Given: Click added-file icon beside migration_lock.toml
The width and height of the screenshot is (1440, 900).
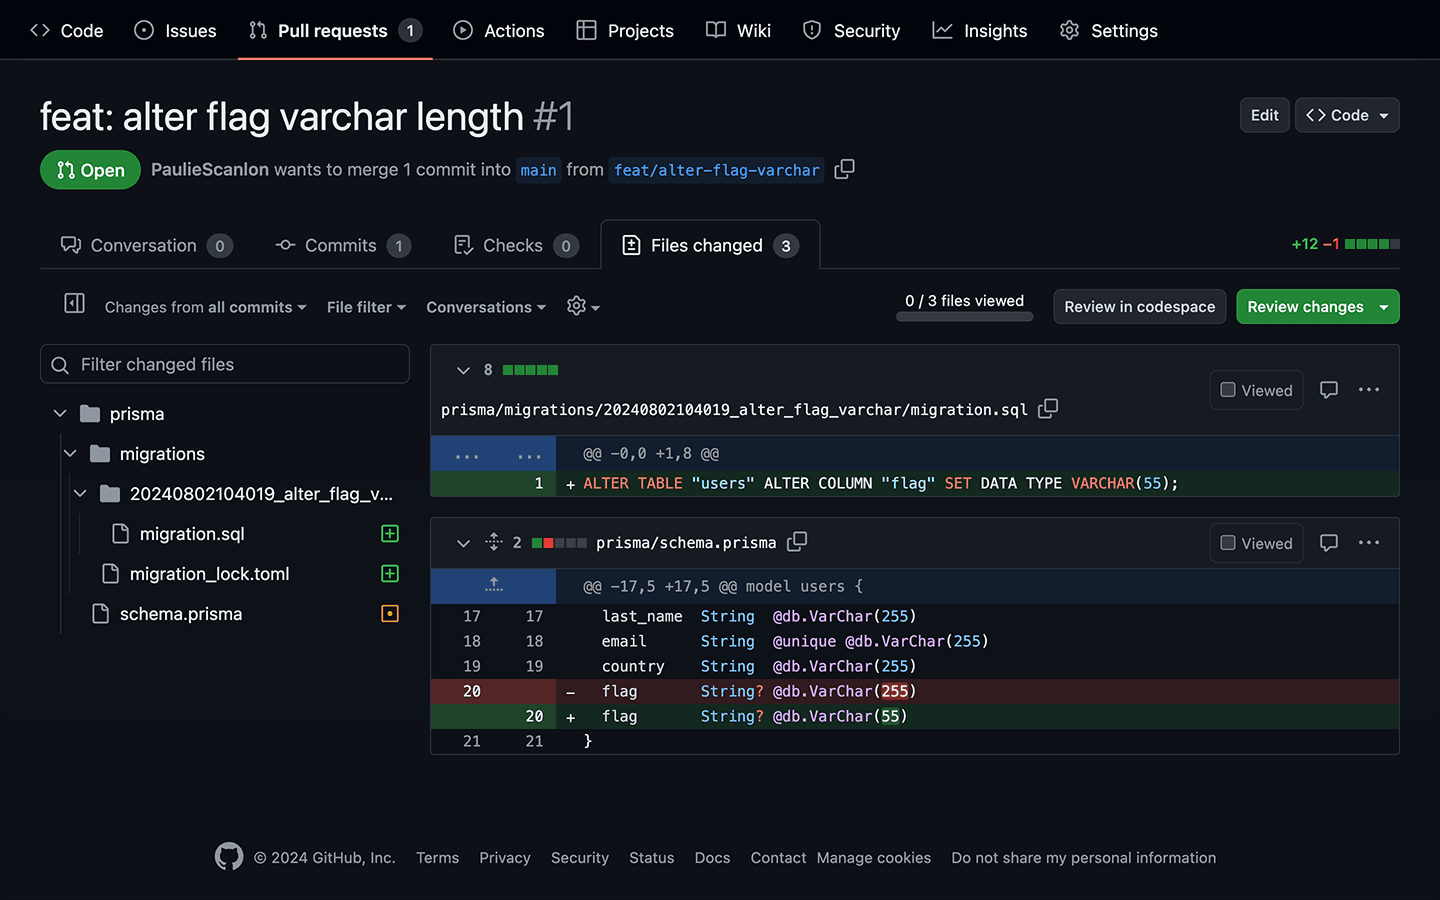Looking at the screenshot, I should click(390, 573).
